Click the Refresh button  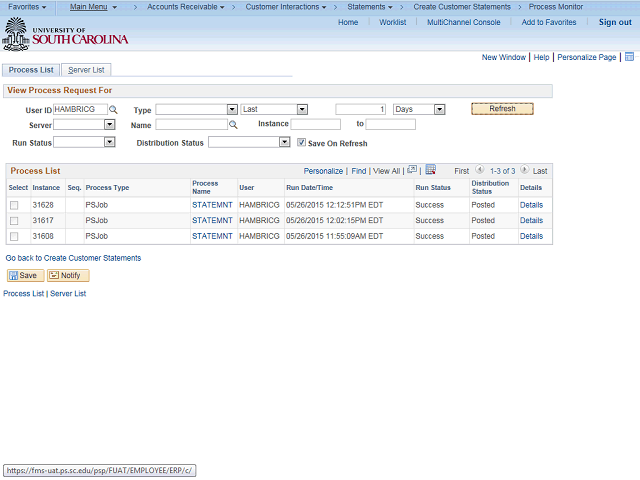tap(502, 109)
